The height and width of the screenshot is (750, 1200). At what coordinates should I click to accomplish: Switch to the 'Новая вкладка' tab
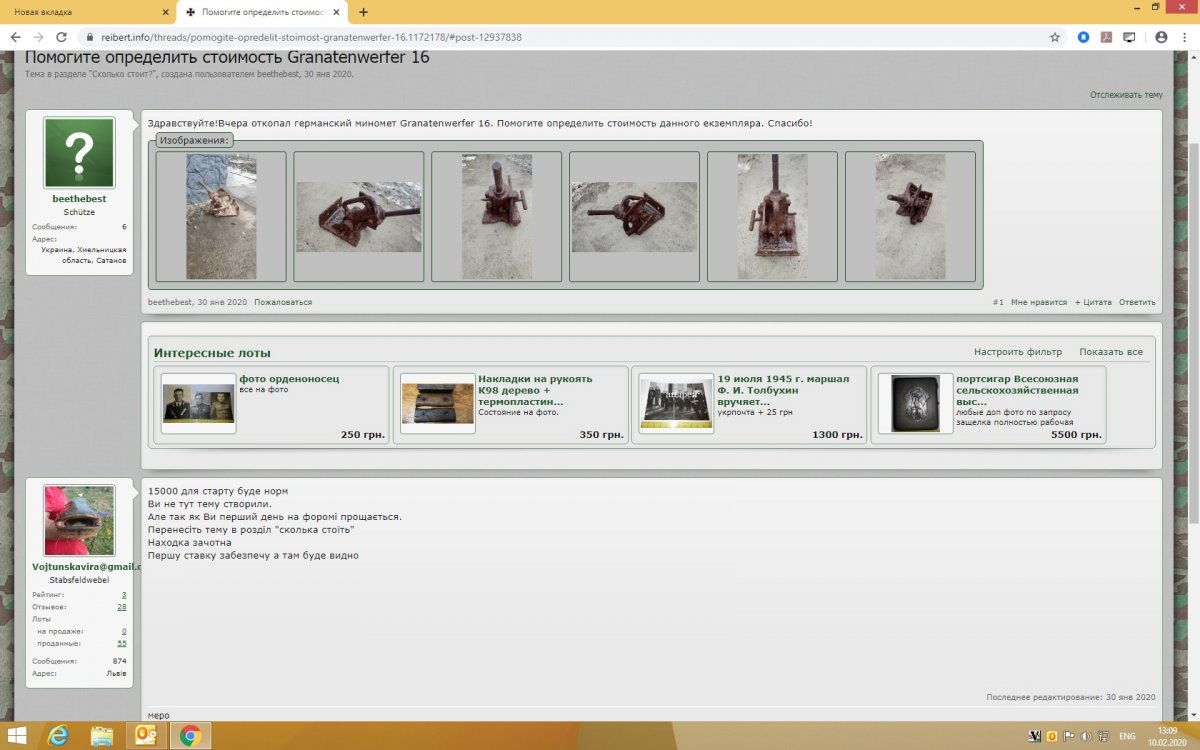point(80,12)
